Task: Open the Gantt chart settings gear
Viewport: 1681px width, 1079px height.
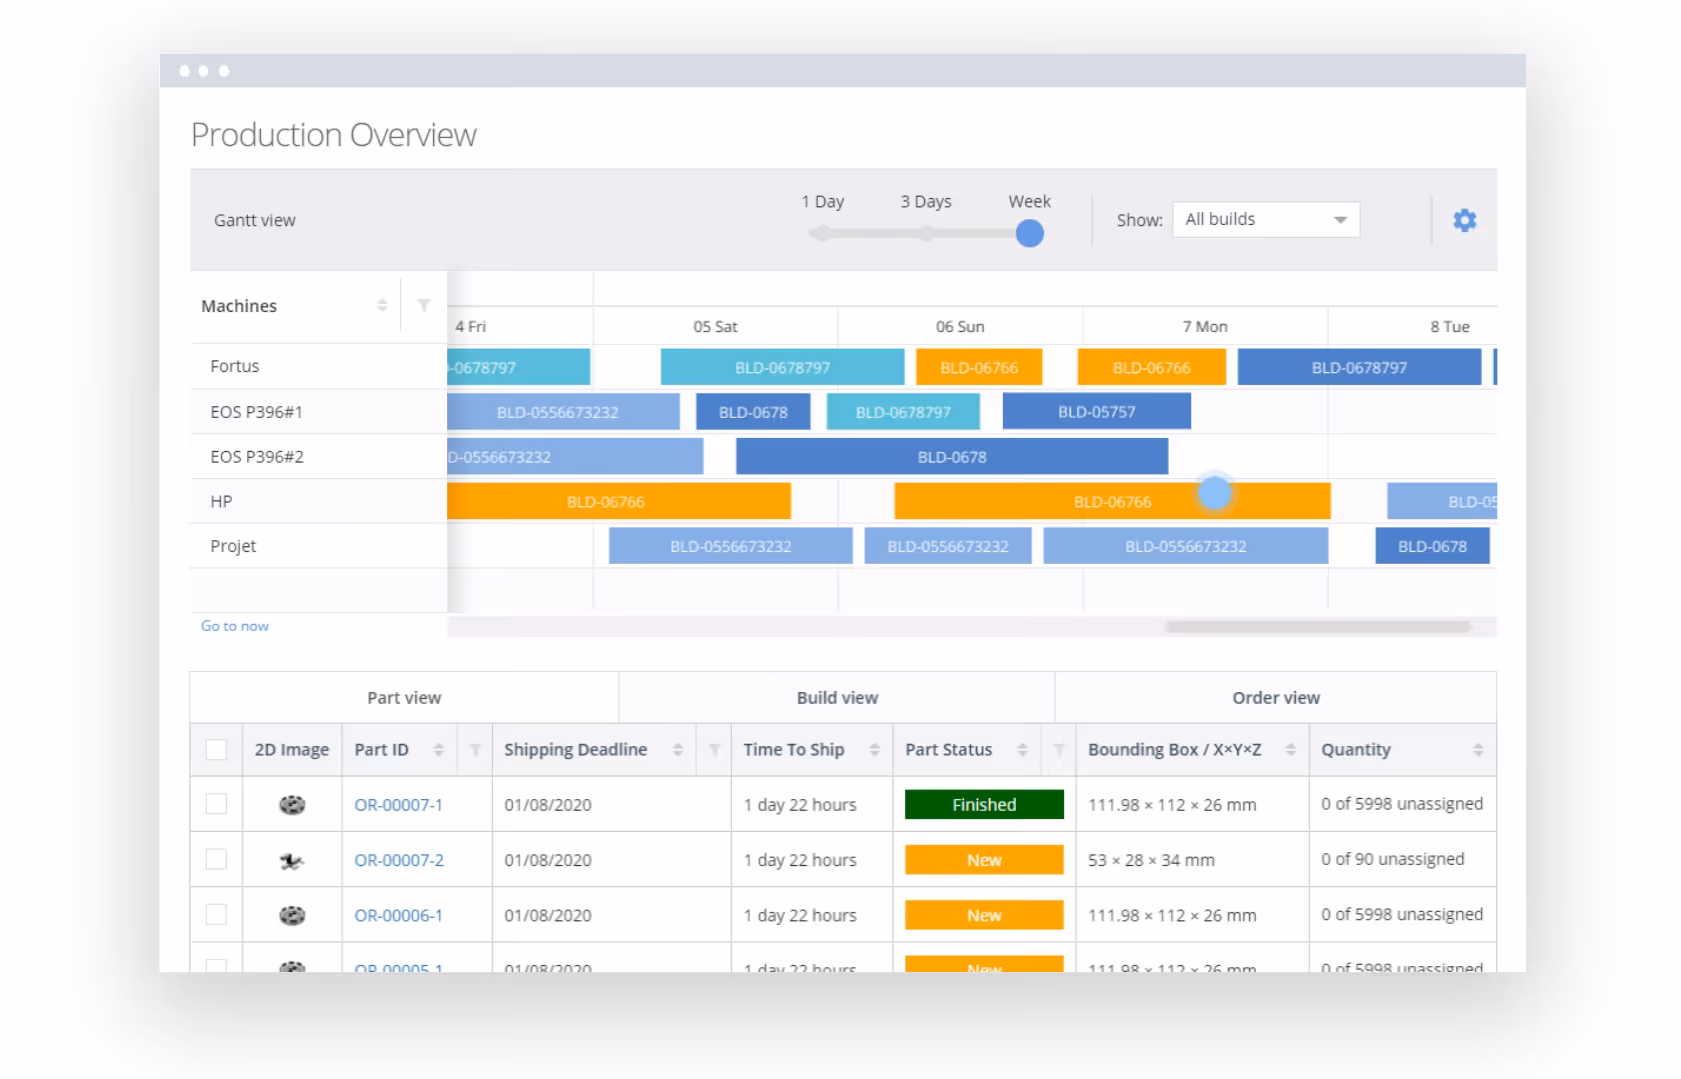Action: (1464, 219)
